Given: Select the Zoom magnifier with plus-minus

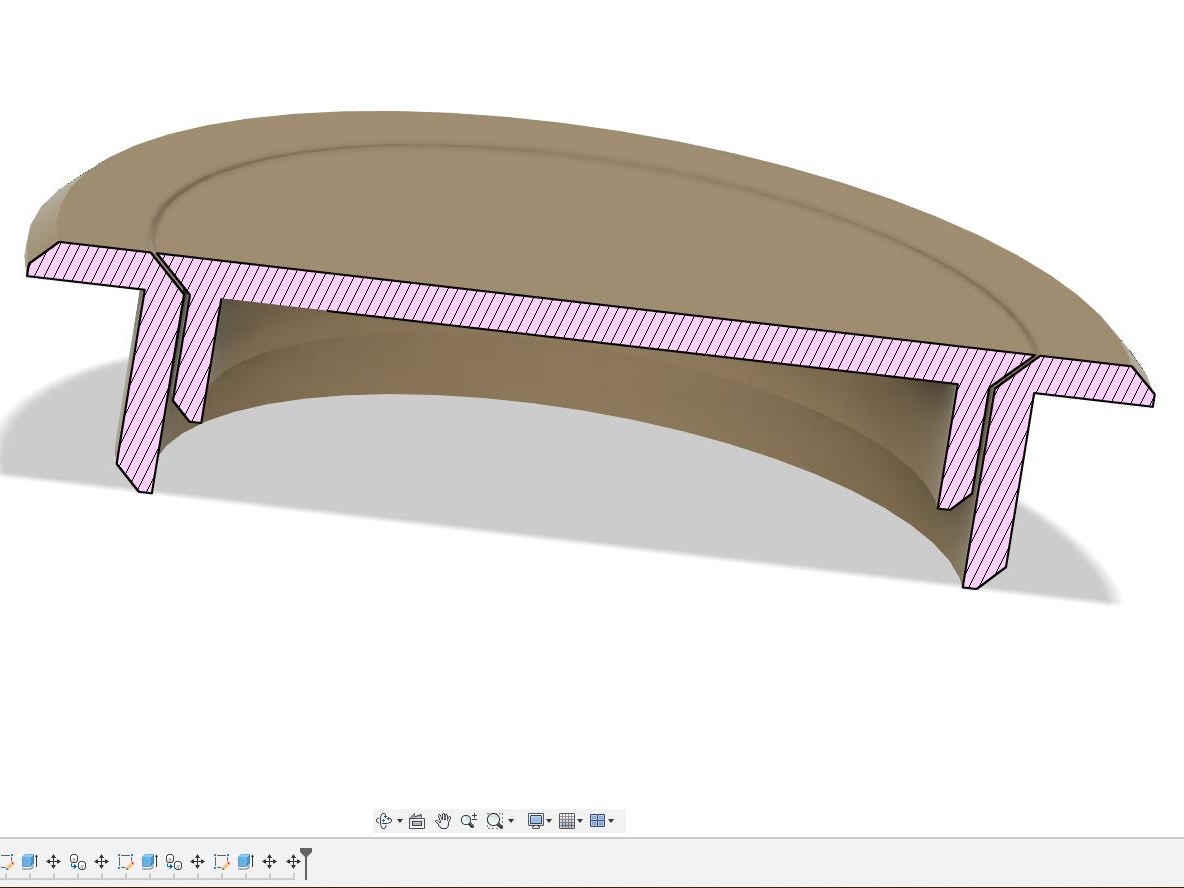Looking at the screenshot, I should pos(468,821).
